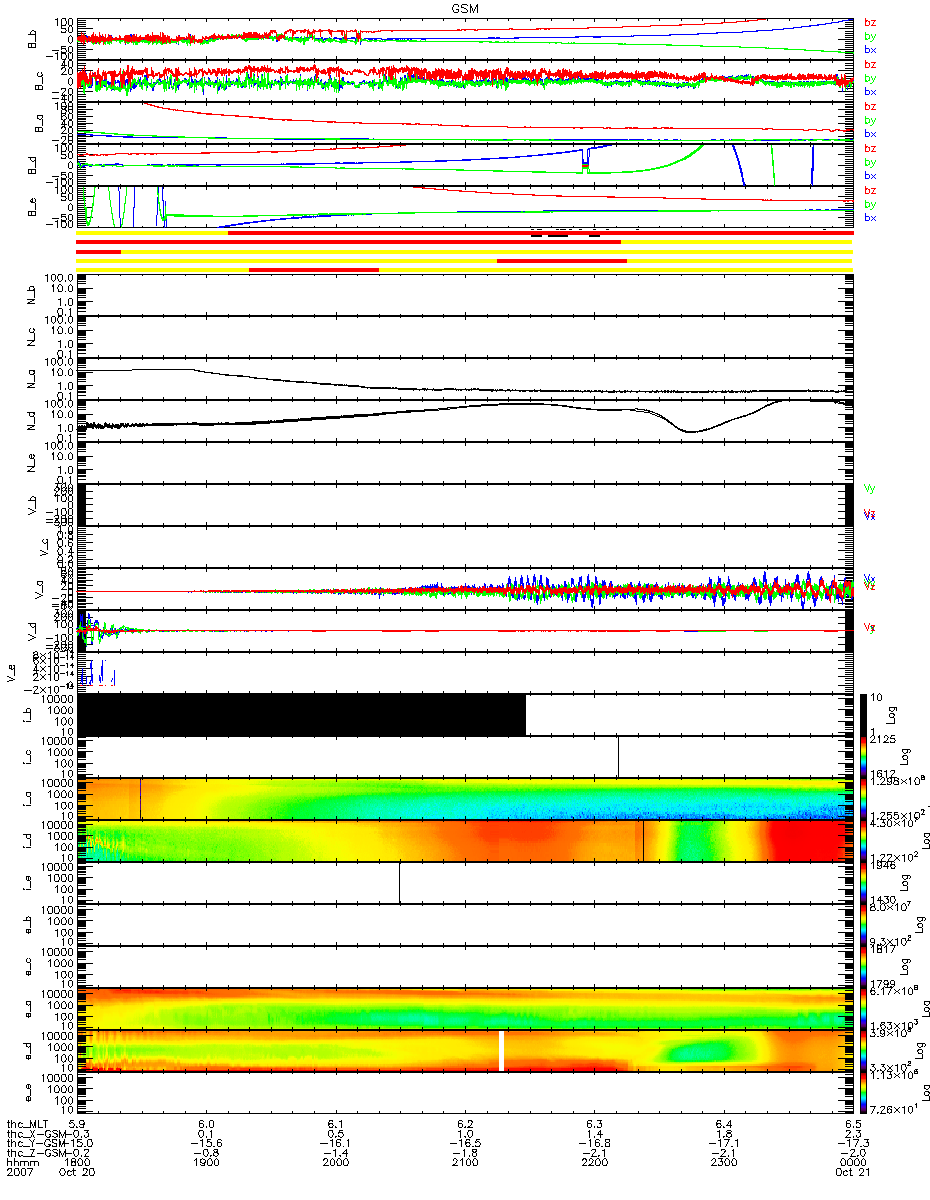Screen dimensions: 930x1200
Task: Select the by legend of B_c panel
Action: [870, 78]
